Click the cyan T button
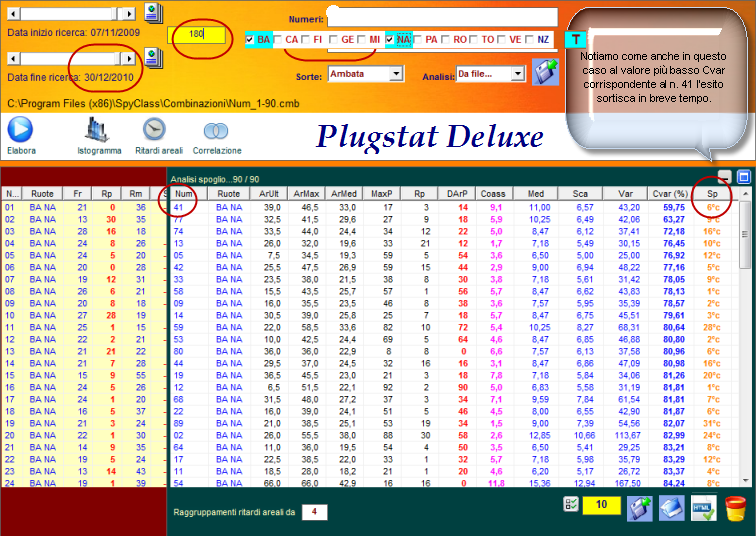This screenshot has height=536, width=756. pos(575,40)
